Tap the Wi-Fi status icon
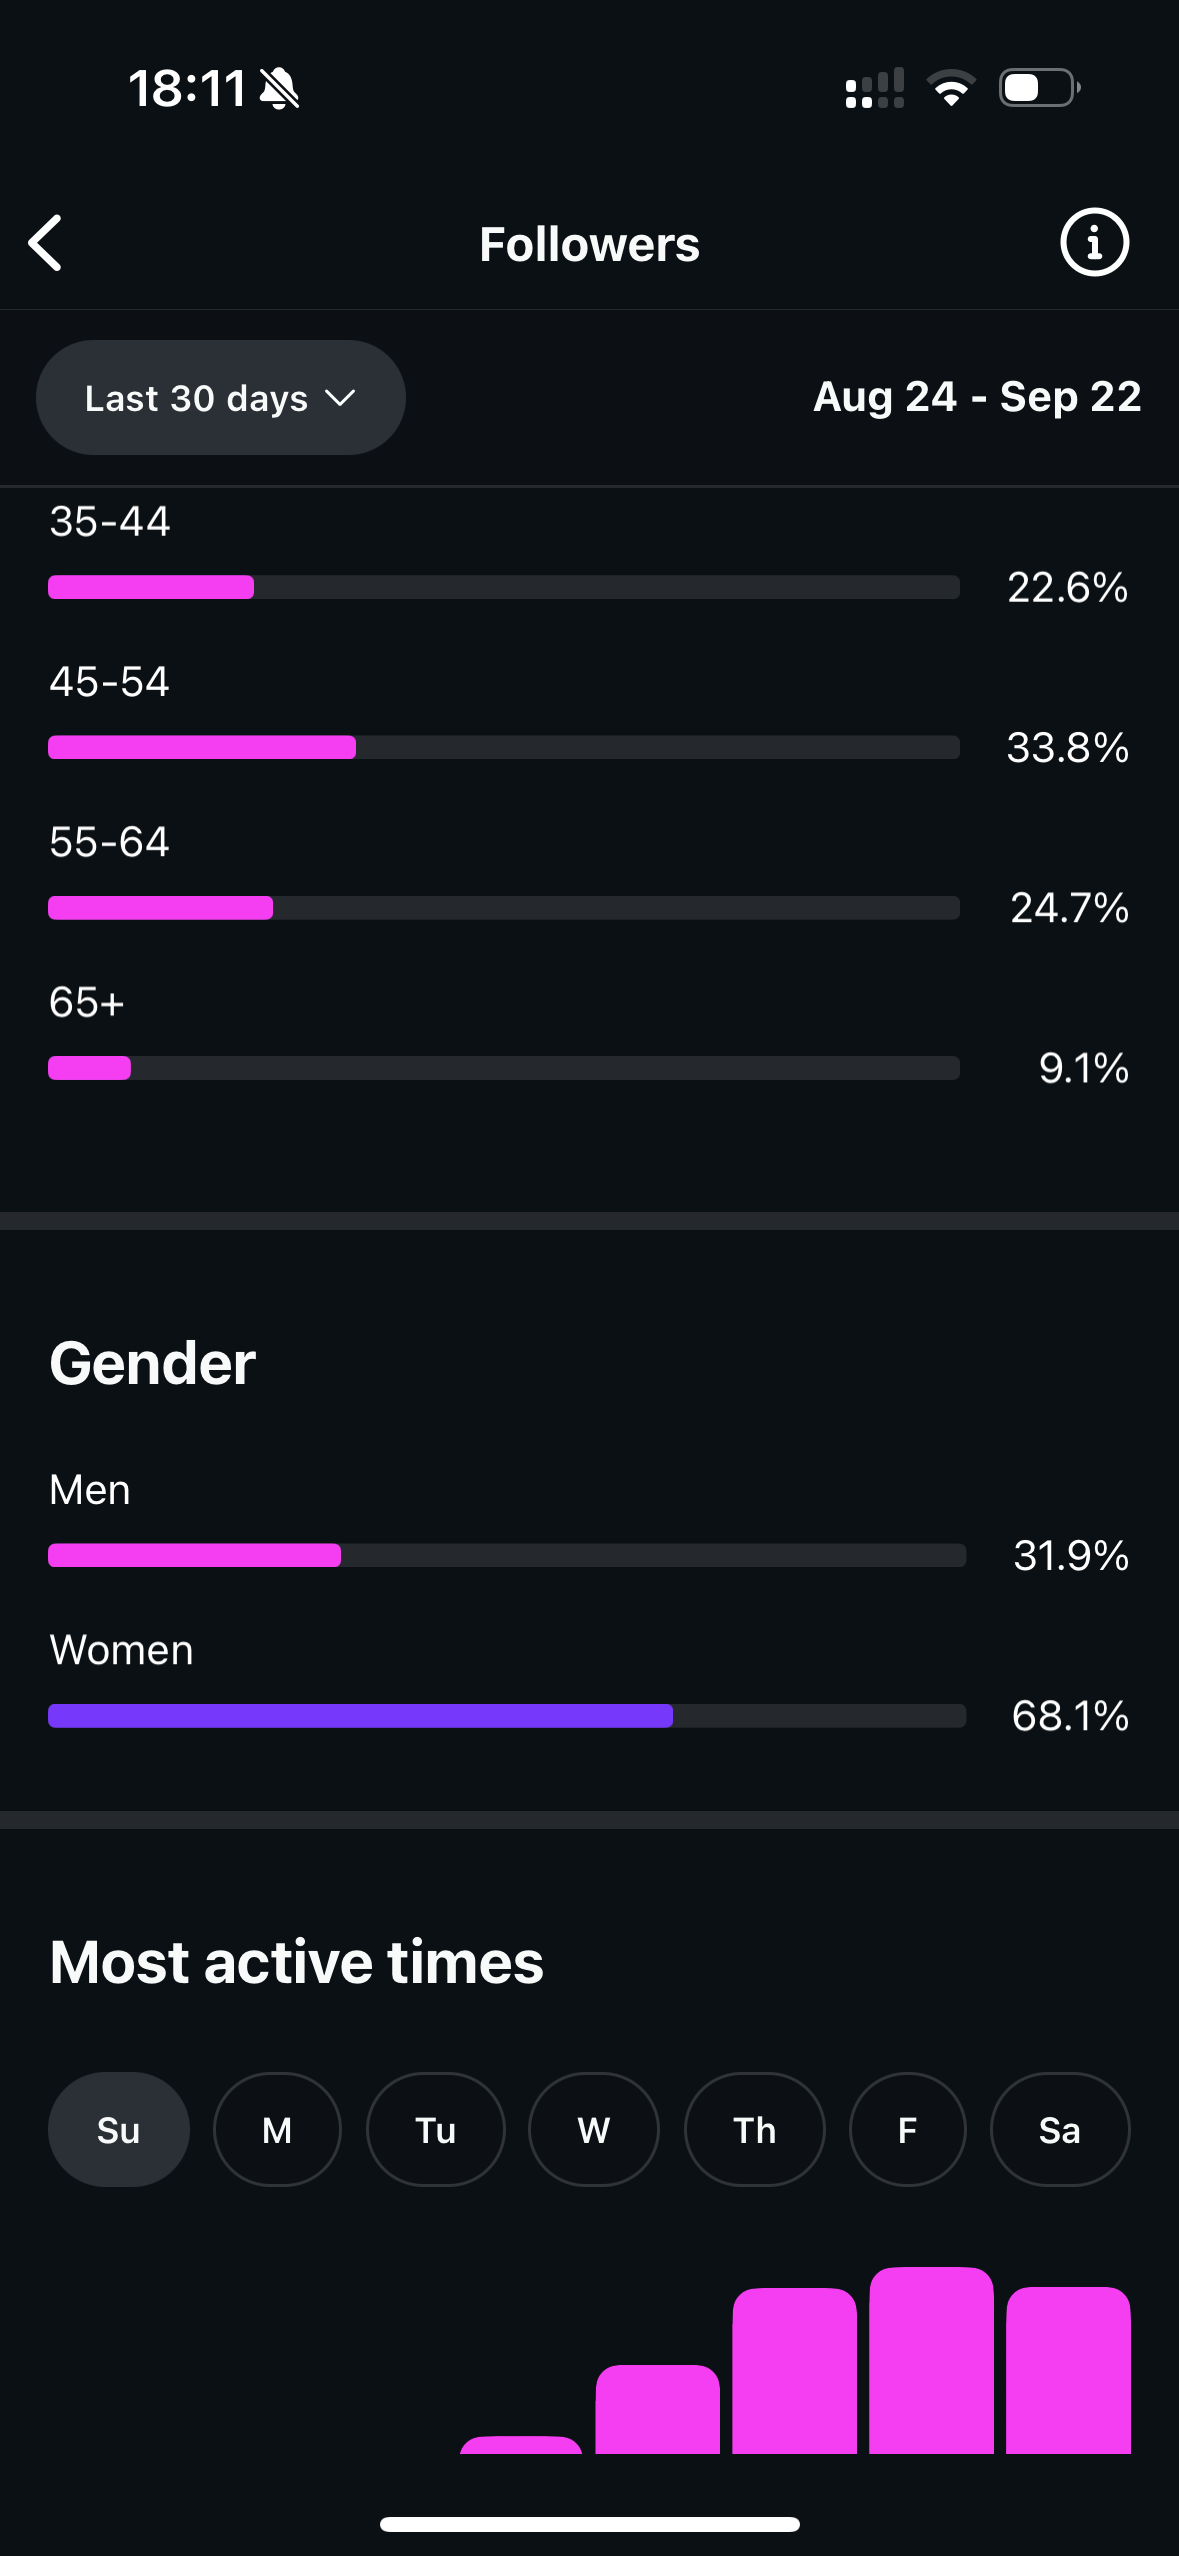This screenshot has height=2556, width=1179. (x=951, y=89)
